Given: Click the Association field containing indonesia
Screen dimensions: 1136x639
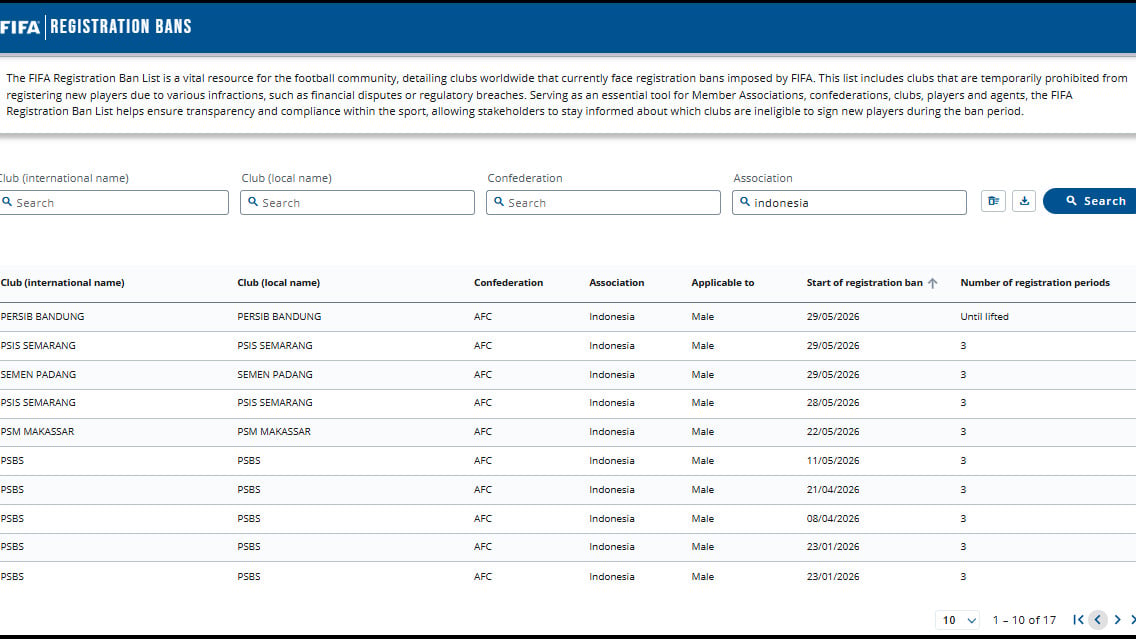Looking at the screenshot, I should (849, 202).
